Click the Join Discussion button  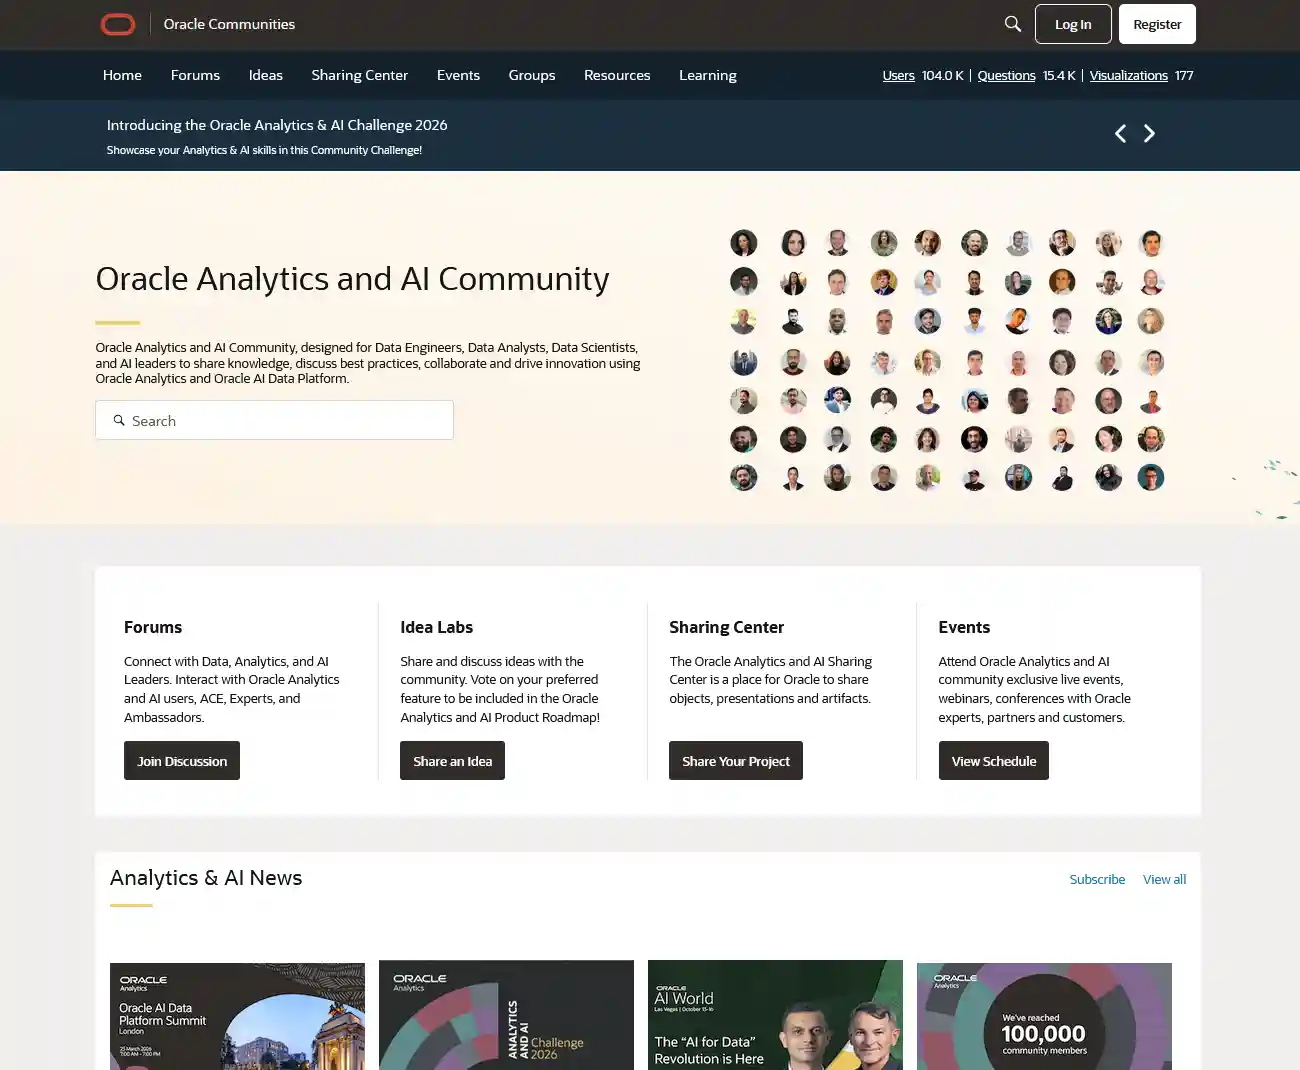182,761
